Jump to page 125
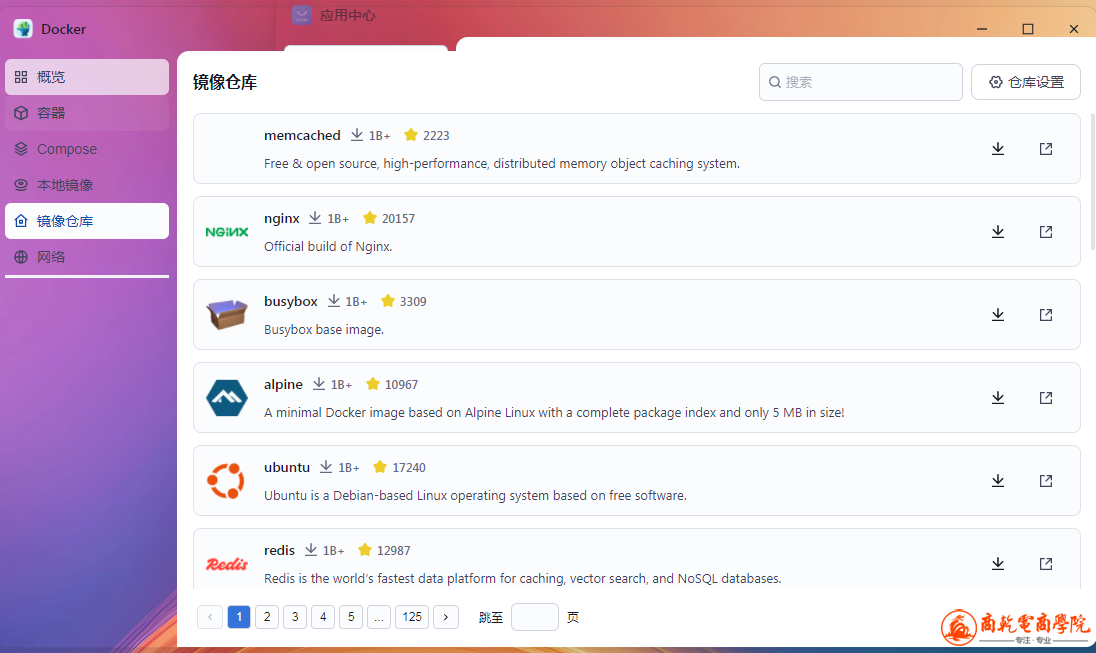 [x=412, y=617]
